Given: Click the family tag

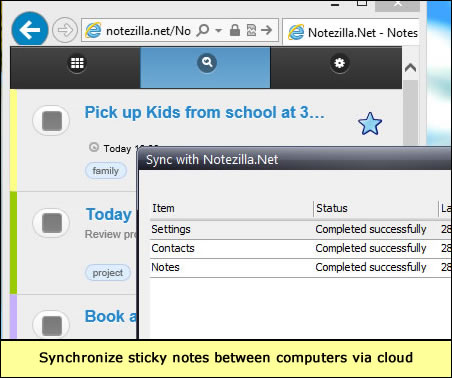Looking at the screenshot, I should [106, 171].
